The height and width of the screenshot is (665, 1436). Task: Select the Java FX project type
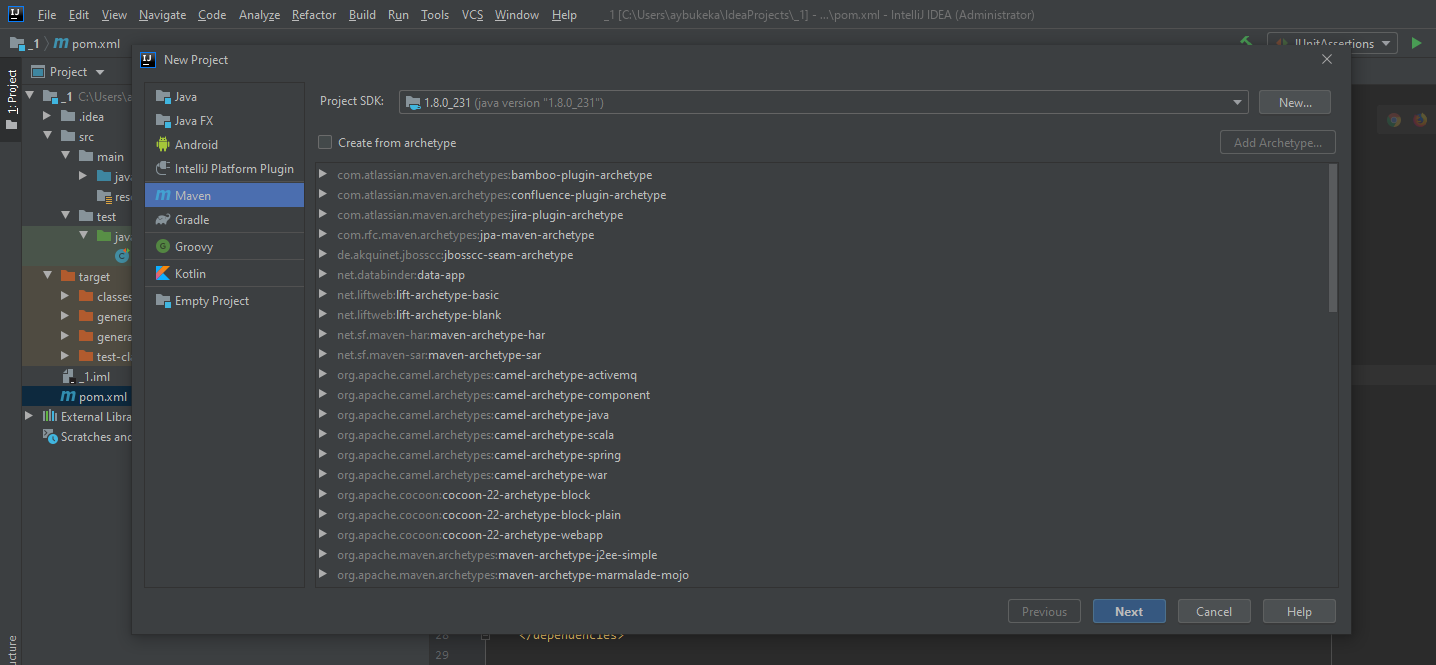click(224, 121)
